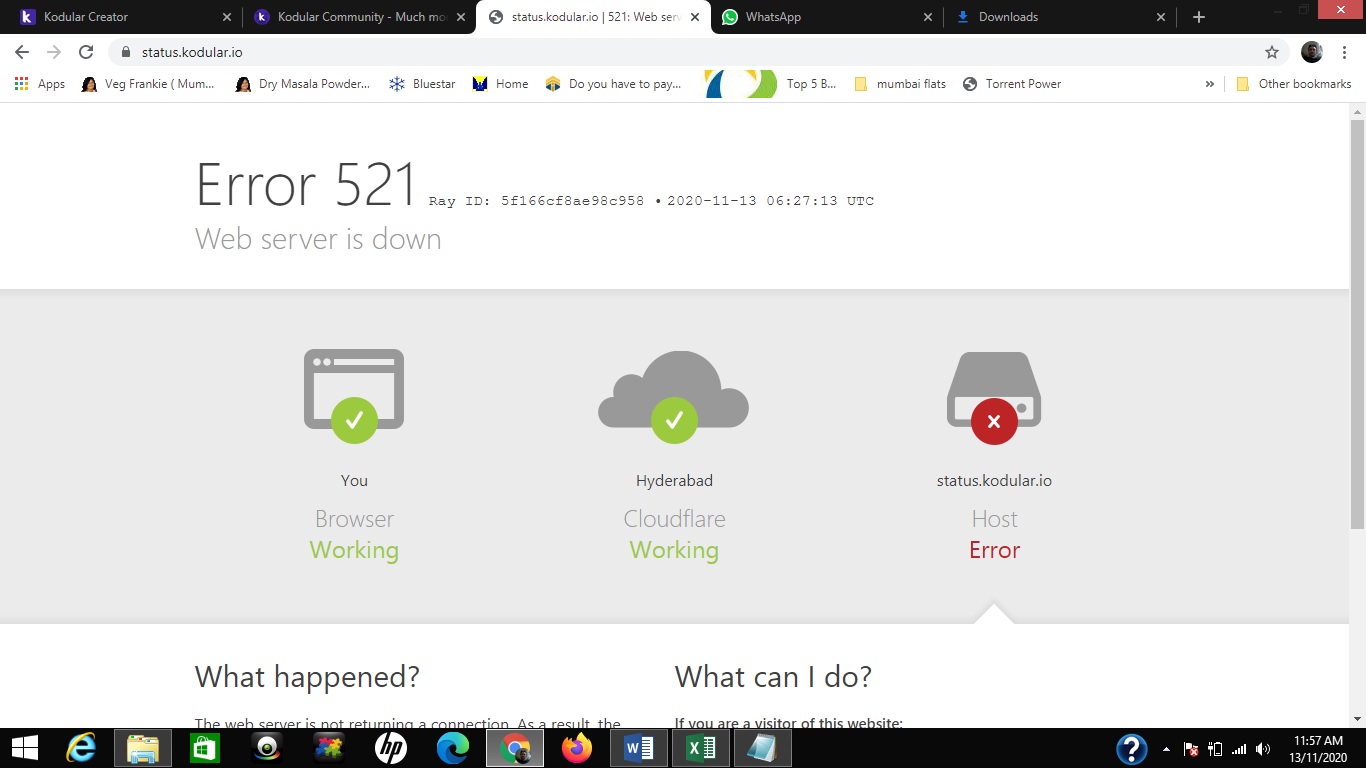This screenshot has height=768, width=1366.
Task: Select the status.kodular.io 521 tab
Action: tap(593, 17)
